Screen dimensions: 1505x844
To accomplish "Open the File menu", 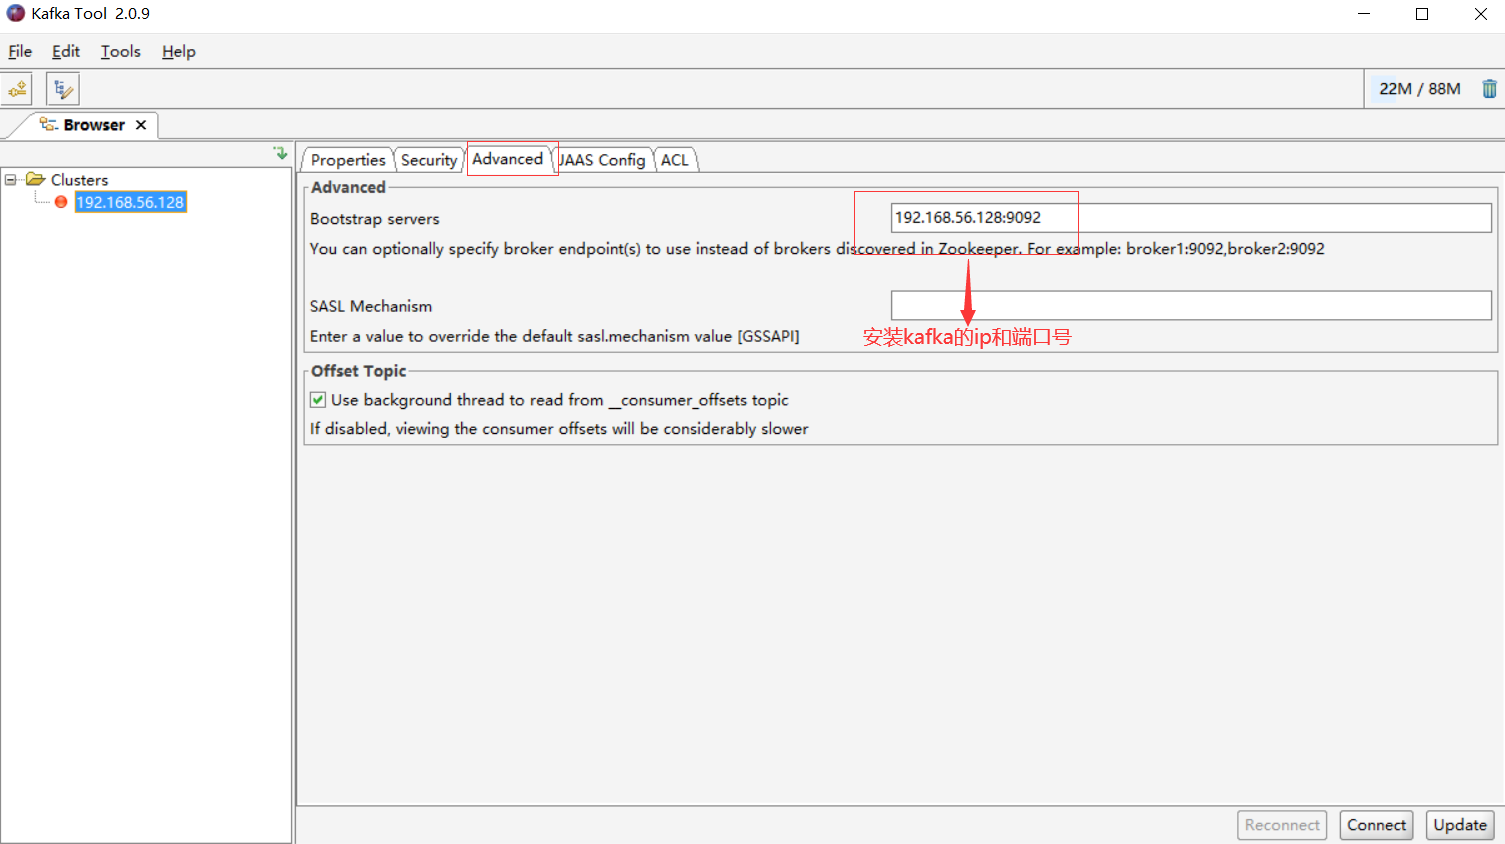I will coord(20,51).
